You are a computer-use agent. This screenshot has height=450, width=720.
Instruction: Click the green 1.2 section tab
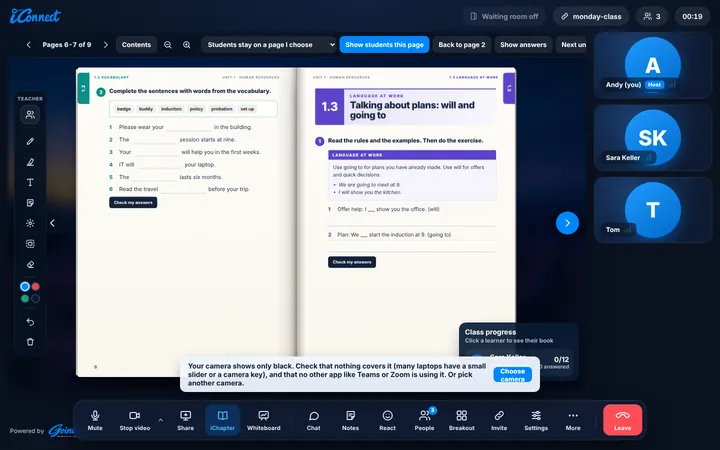pos(83,88)
